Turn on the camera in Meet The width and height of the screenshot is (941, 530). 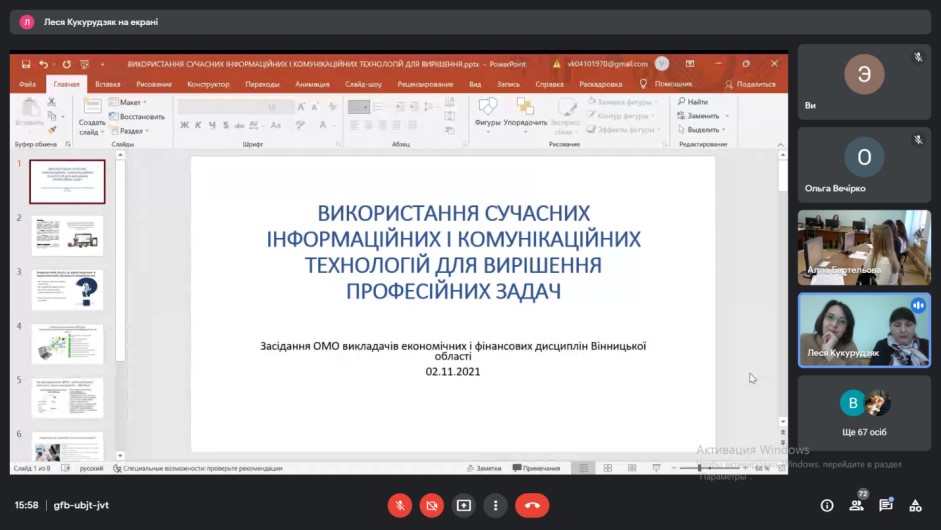point(432,506)
